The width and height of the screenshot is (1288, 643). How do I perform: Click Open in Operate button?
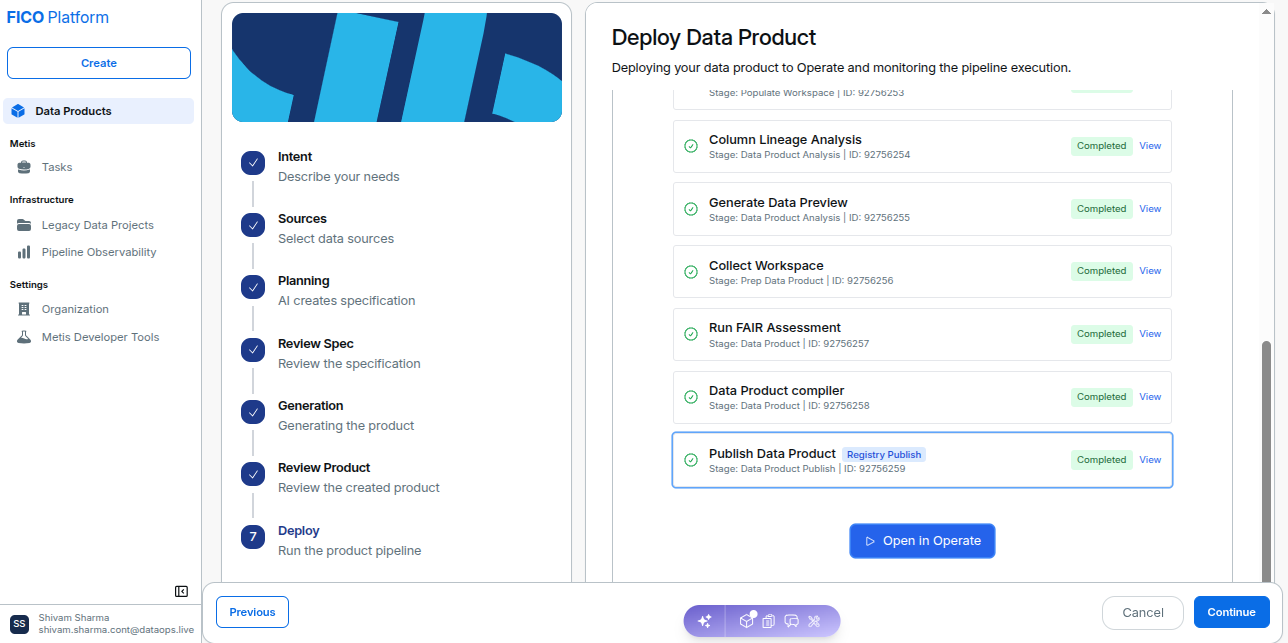(922, 541)
